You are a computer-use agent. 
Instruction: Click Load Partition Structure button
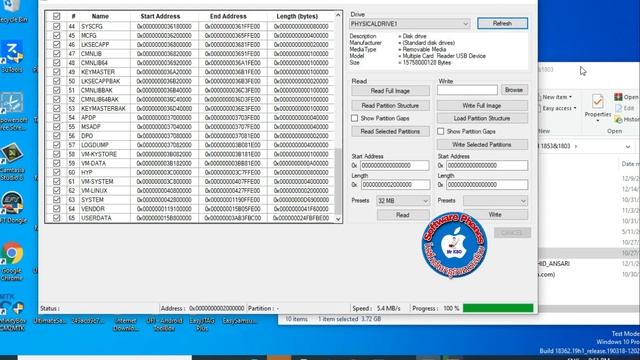point(482,118)
